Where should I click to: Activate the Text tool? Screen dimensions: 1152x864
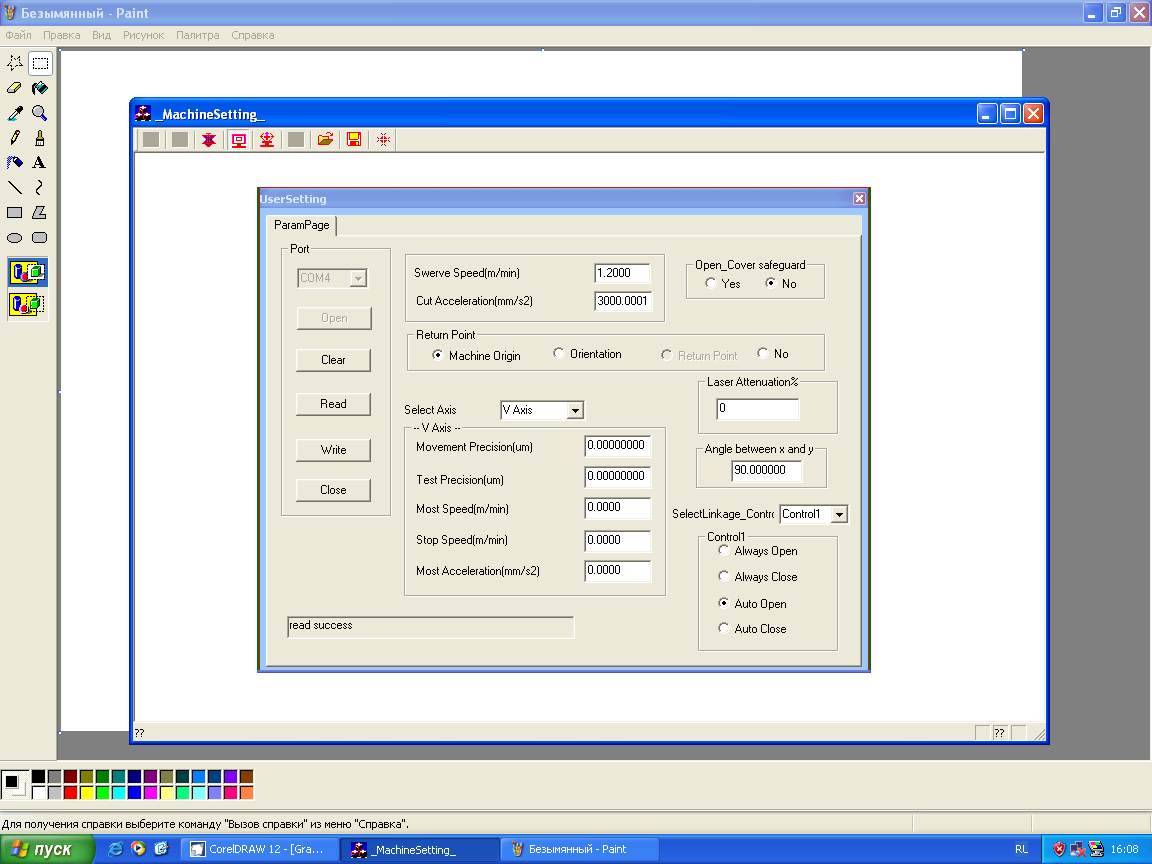click(39, 162)
